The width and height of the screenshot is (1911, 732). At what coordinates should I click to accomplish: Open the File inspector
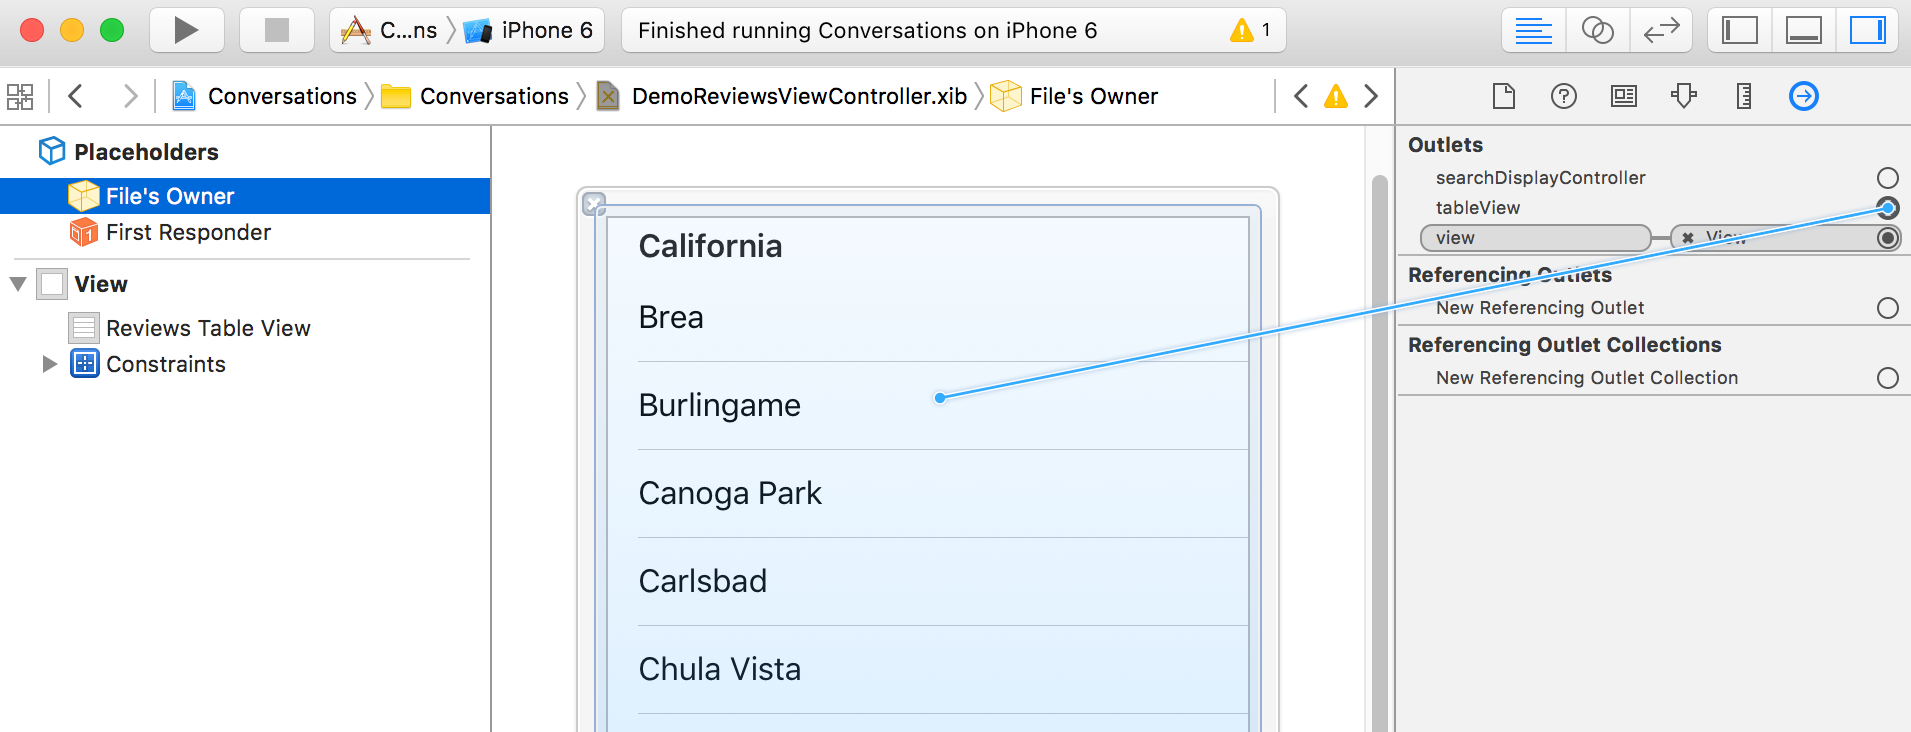(1503, 96)
